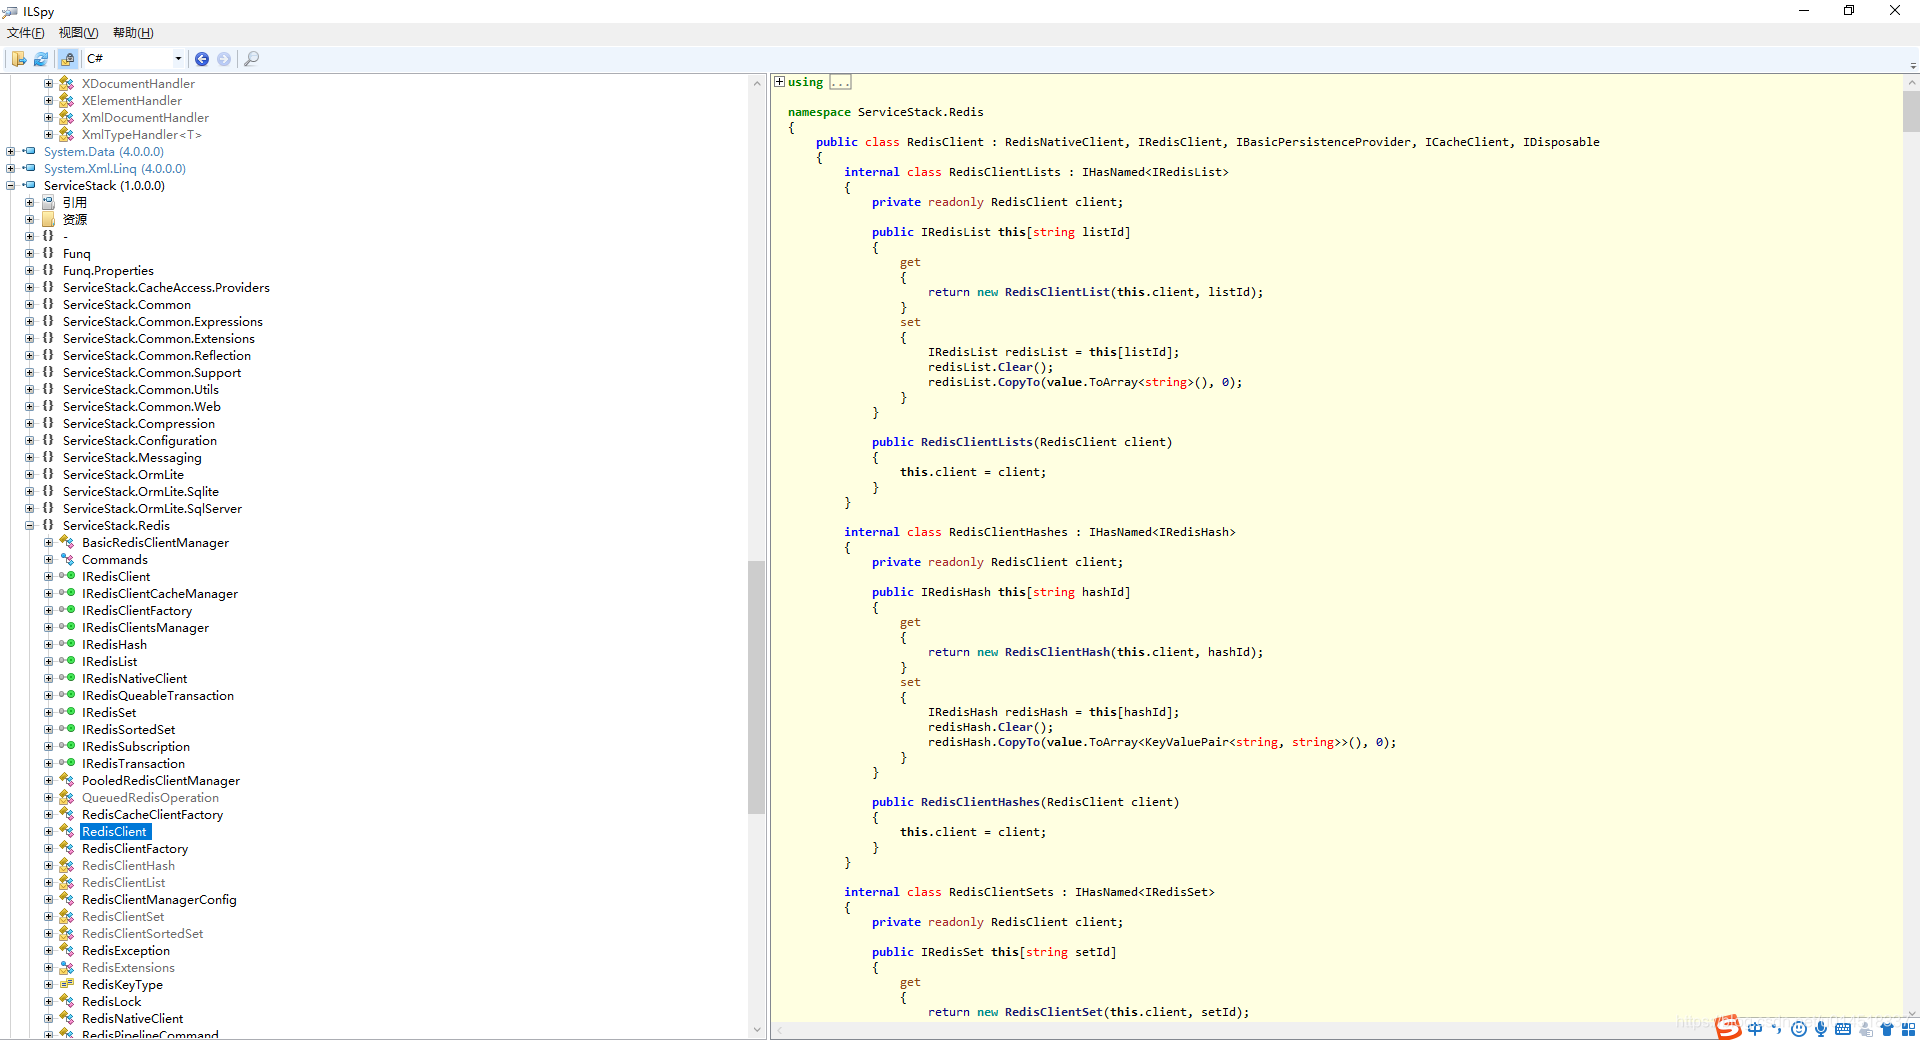The height and width of the screenshot is (1040, 1920).
Task: Click the BasicRedisClientManager class icon
Action: pyautogui.click(x=67, y=543)
